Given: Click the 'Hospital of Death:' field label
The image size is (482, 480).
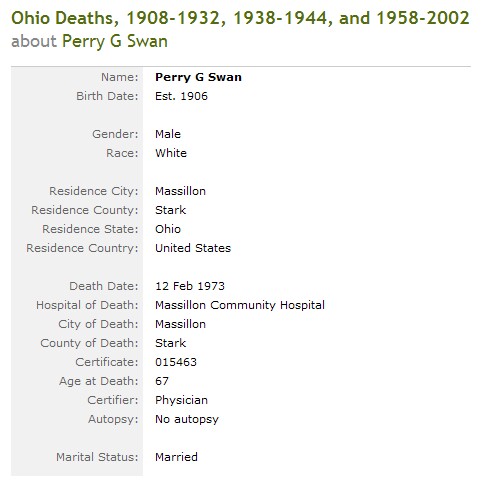Looking at the screenshot, I should click(87, 305).
